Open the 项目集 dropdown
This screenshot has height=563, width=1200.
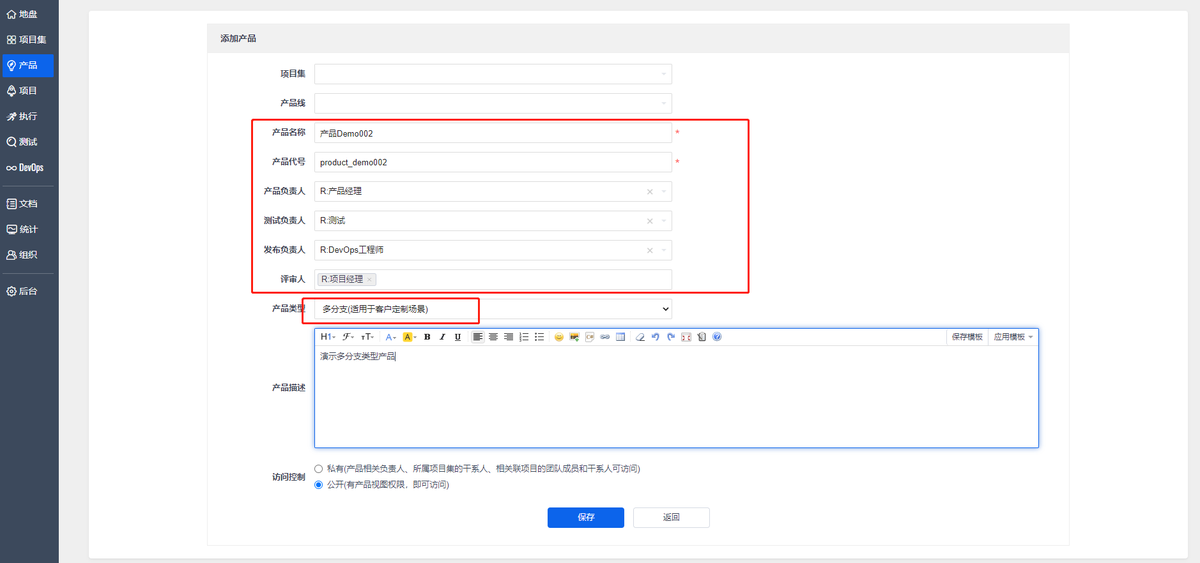tap(493, 73)
